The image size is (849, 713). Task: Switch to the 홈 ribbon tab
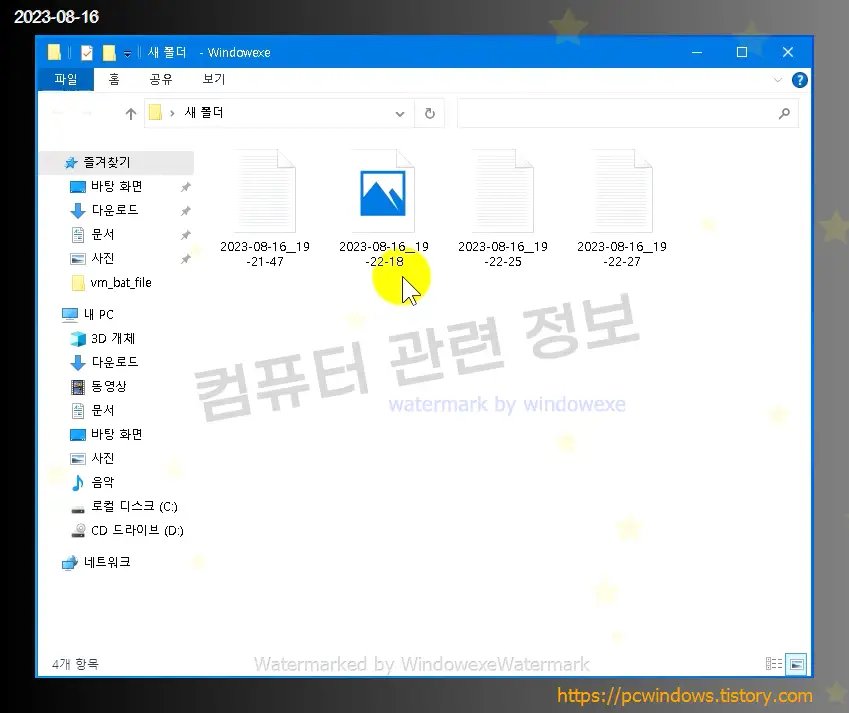coord(114,80)
